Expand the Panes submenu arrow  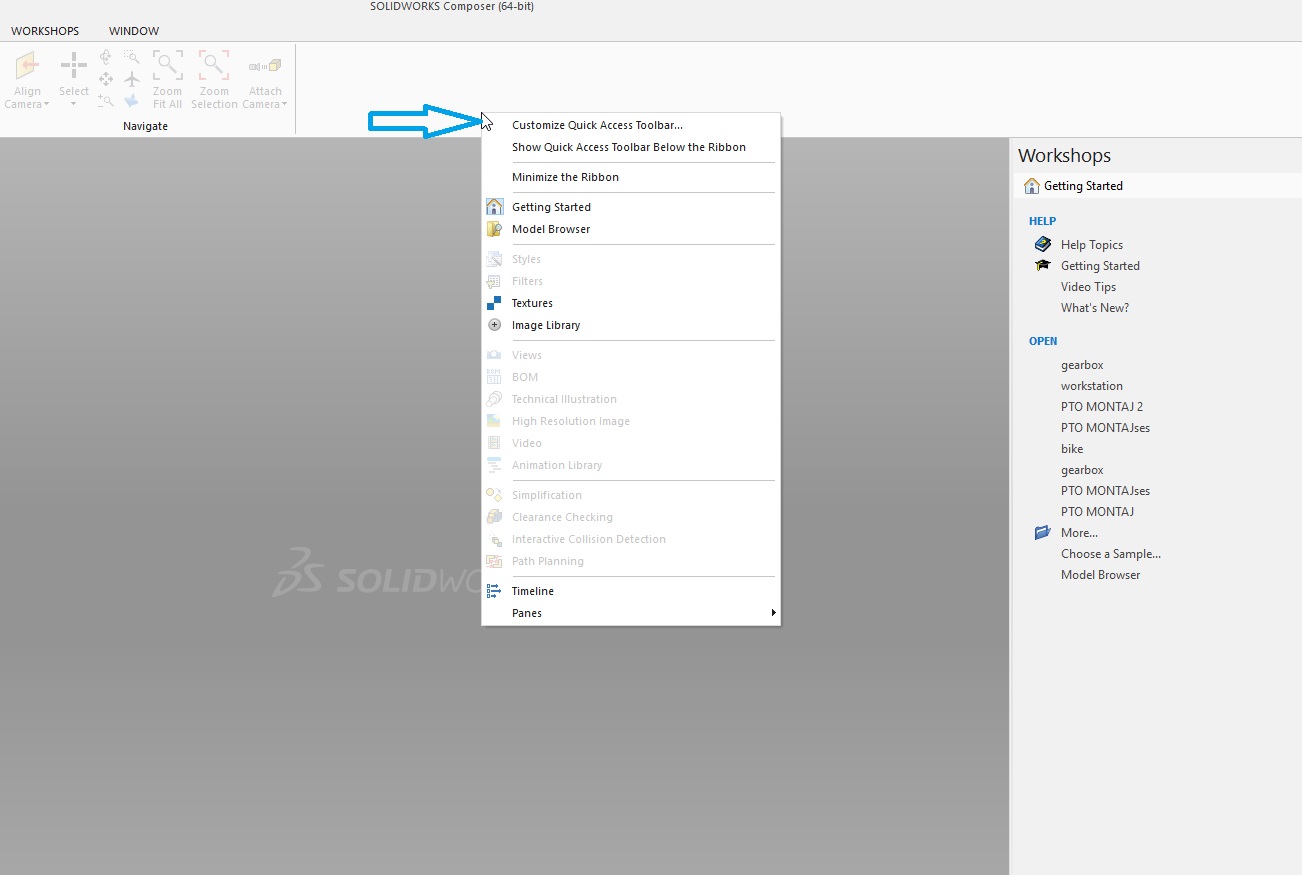click(773, 613)
